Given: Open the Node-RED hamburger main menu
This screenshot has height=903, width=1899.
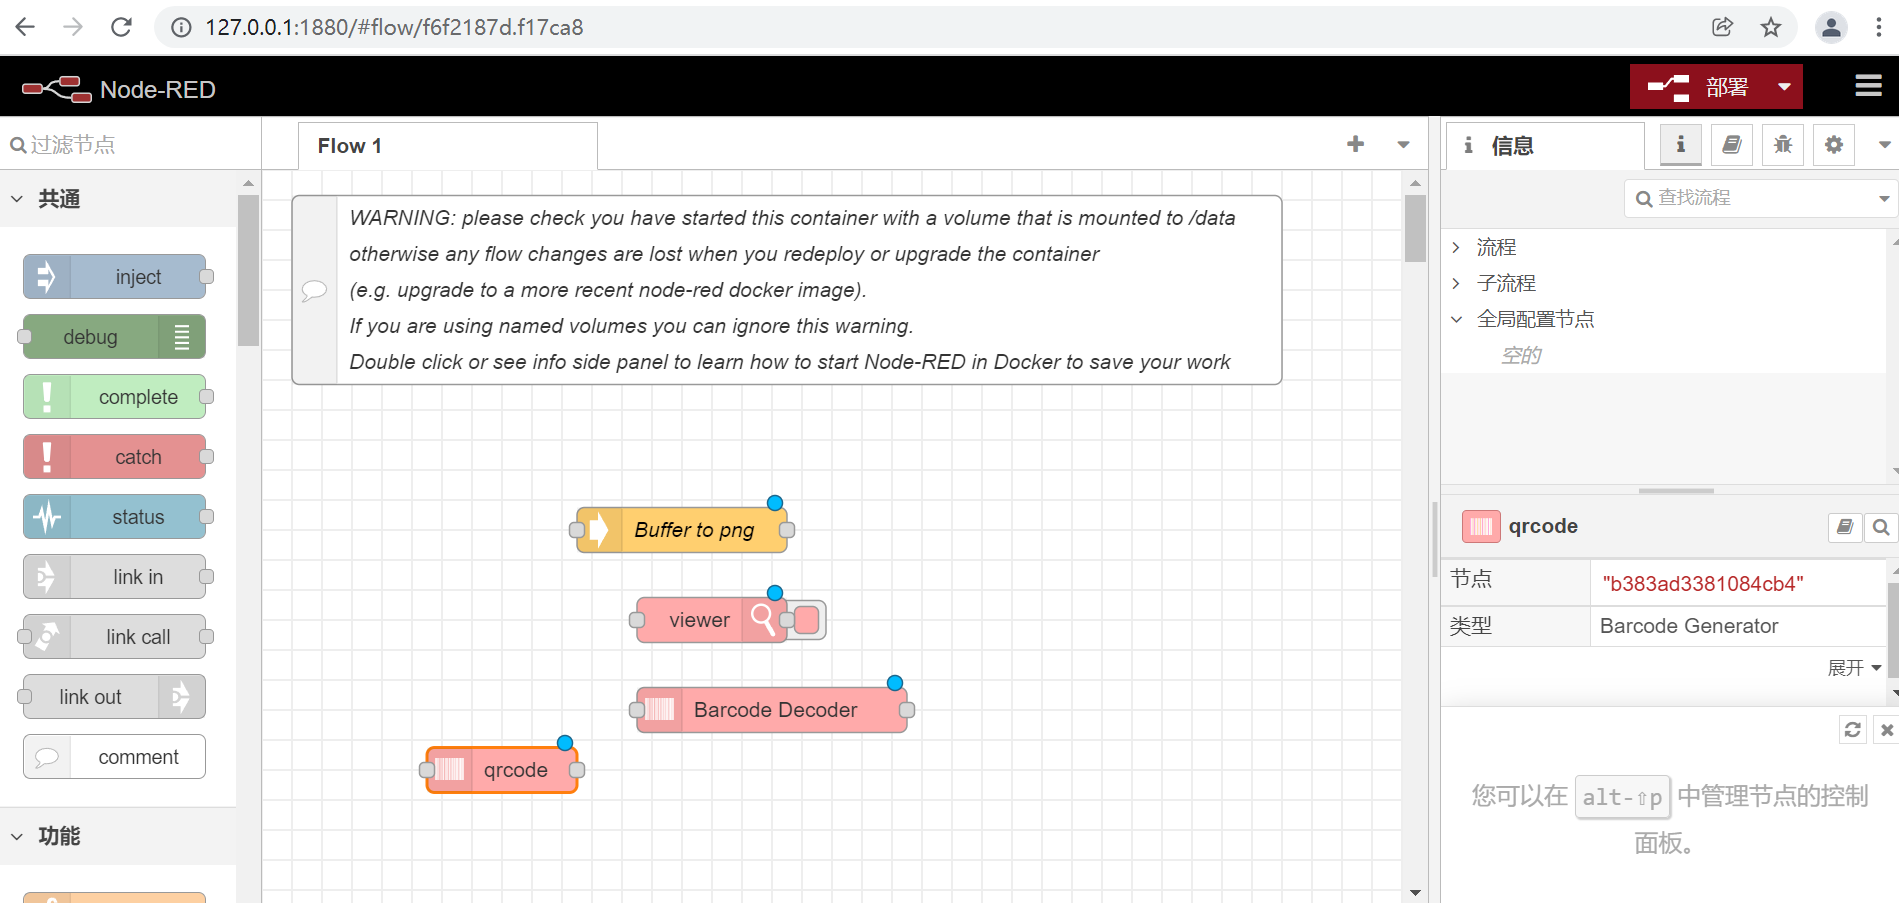Looking at the screenshot, I should click(1868, 86).
